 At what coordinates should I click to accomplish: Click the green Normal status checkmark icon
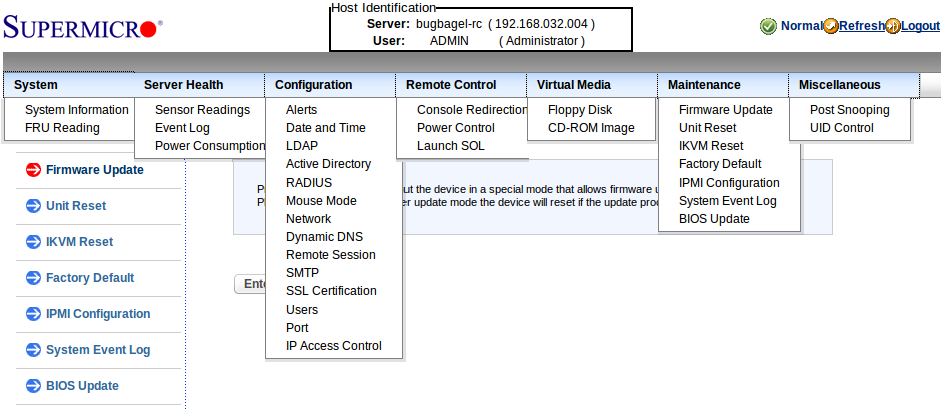[768, 26]
